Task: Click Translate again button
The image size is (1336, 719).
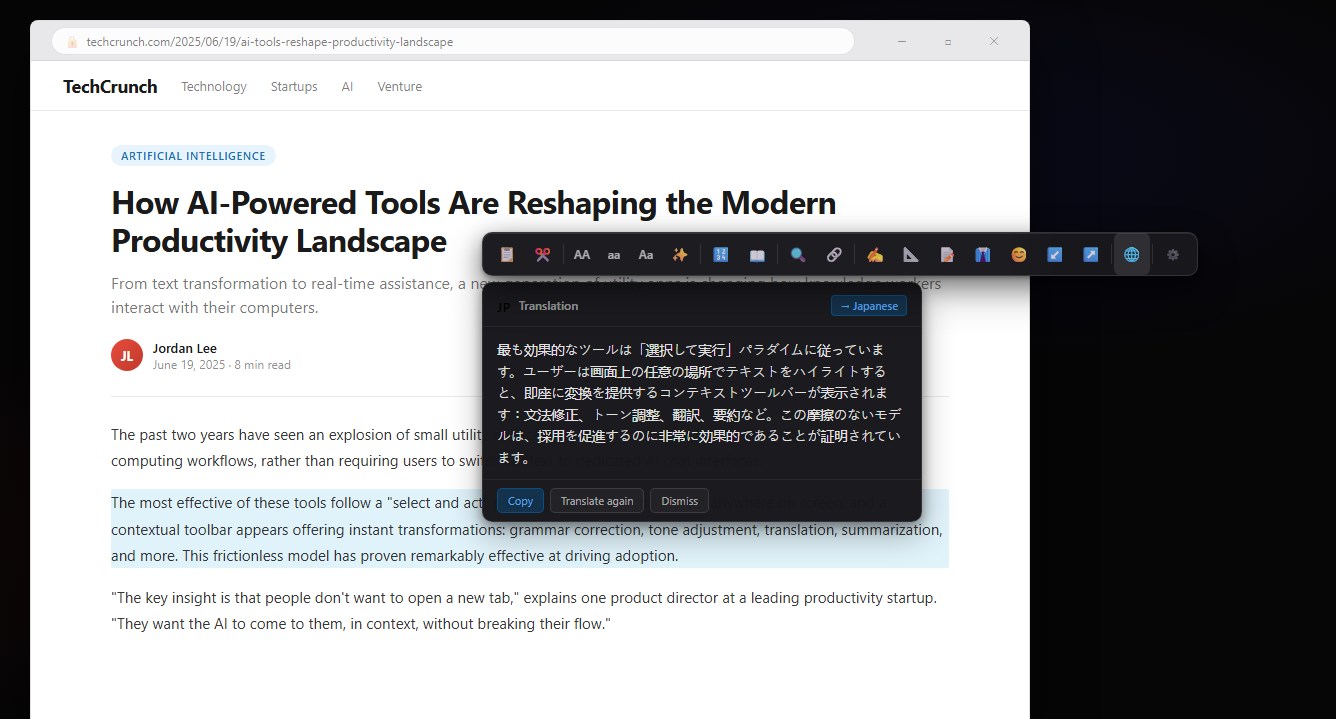Action: 597,501
